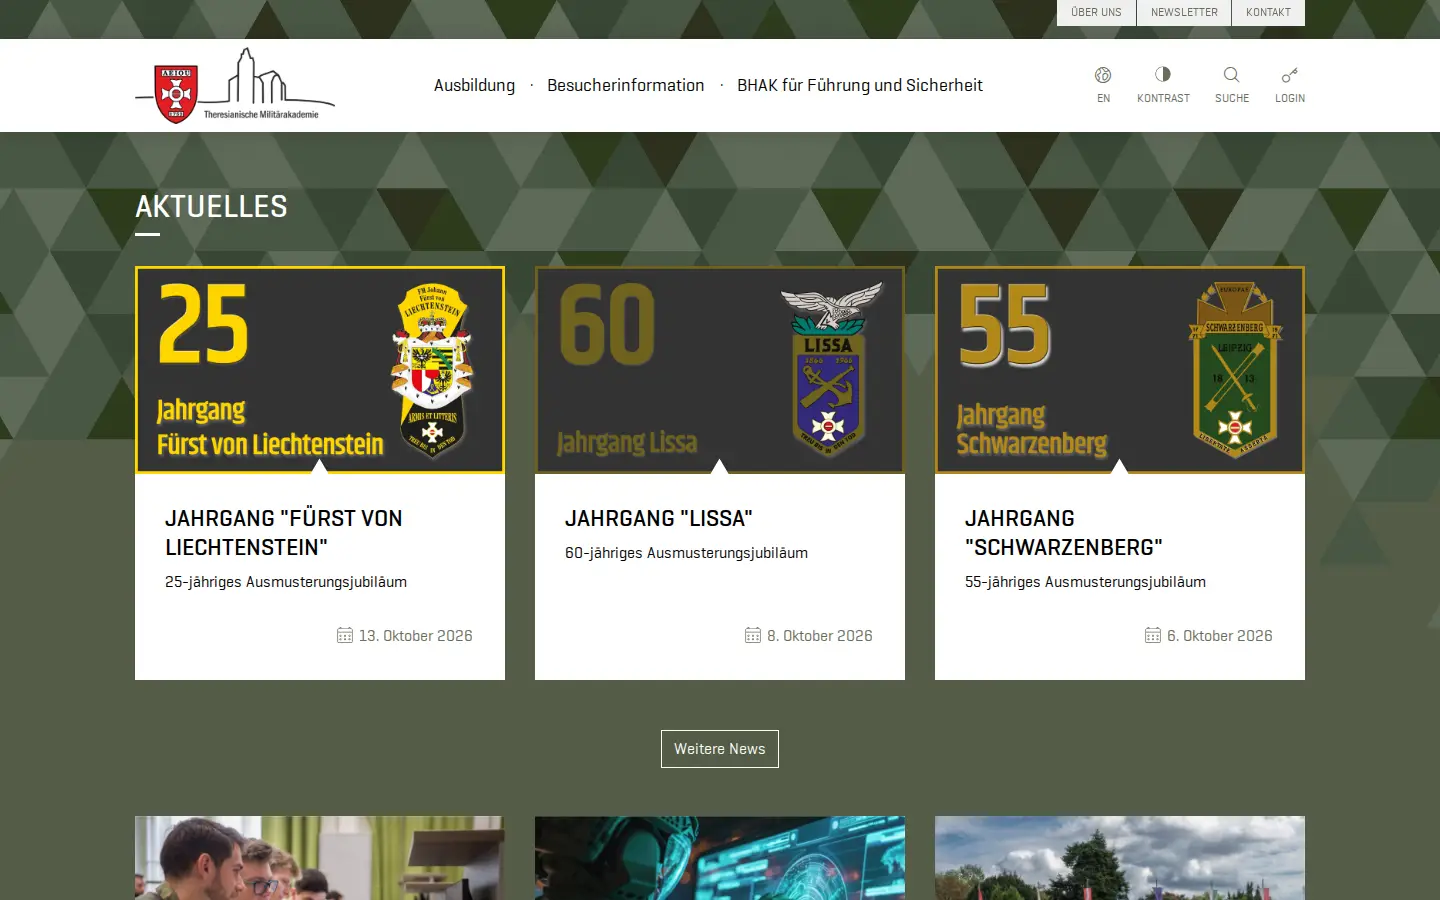Open the outdoor trees and sky photo
Screen dimensions: 1440x900
tap(1120, 858)
